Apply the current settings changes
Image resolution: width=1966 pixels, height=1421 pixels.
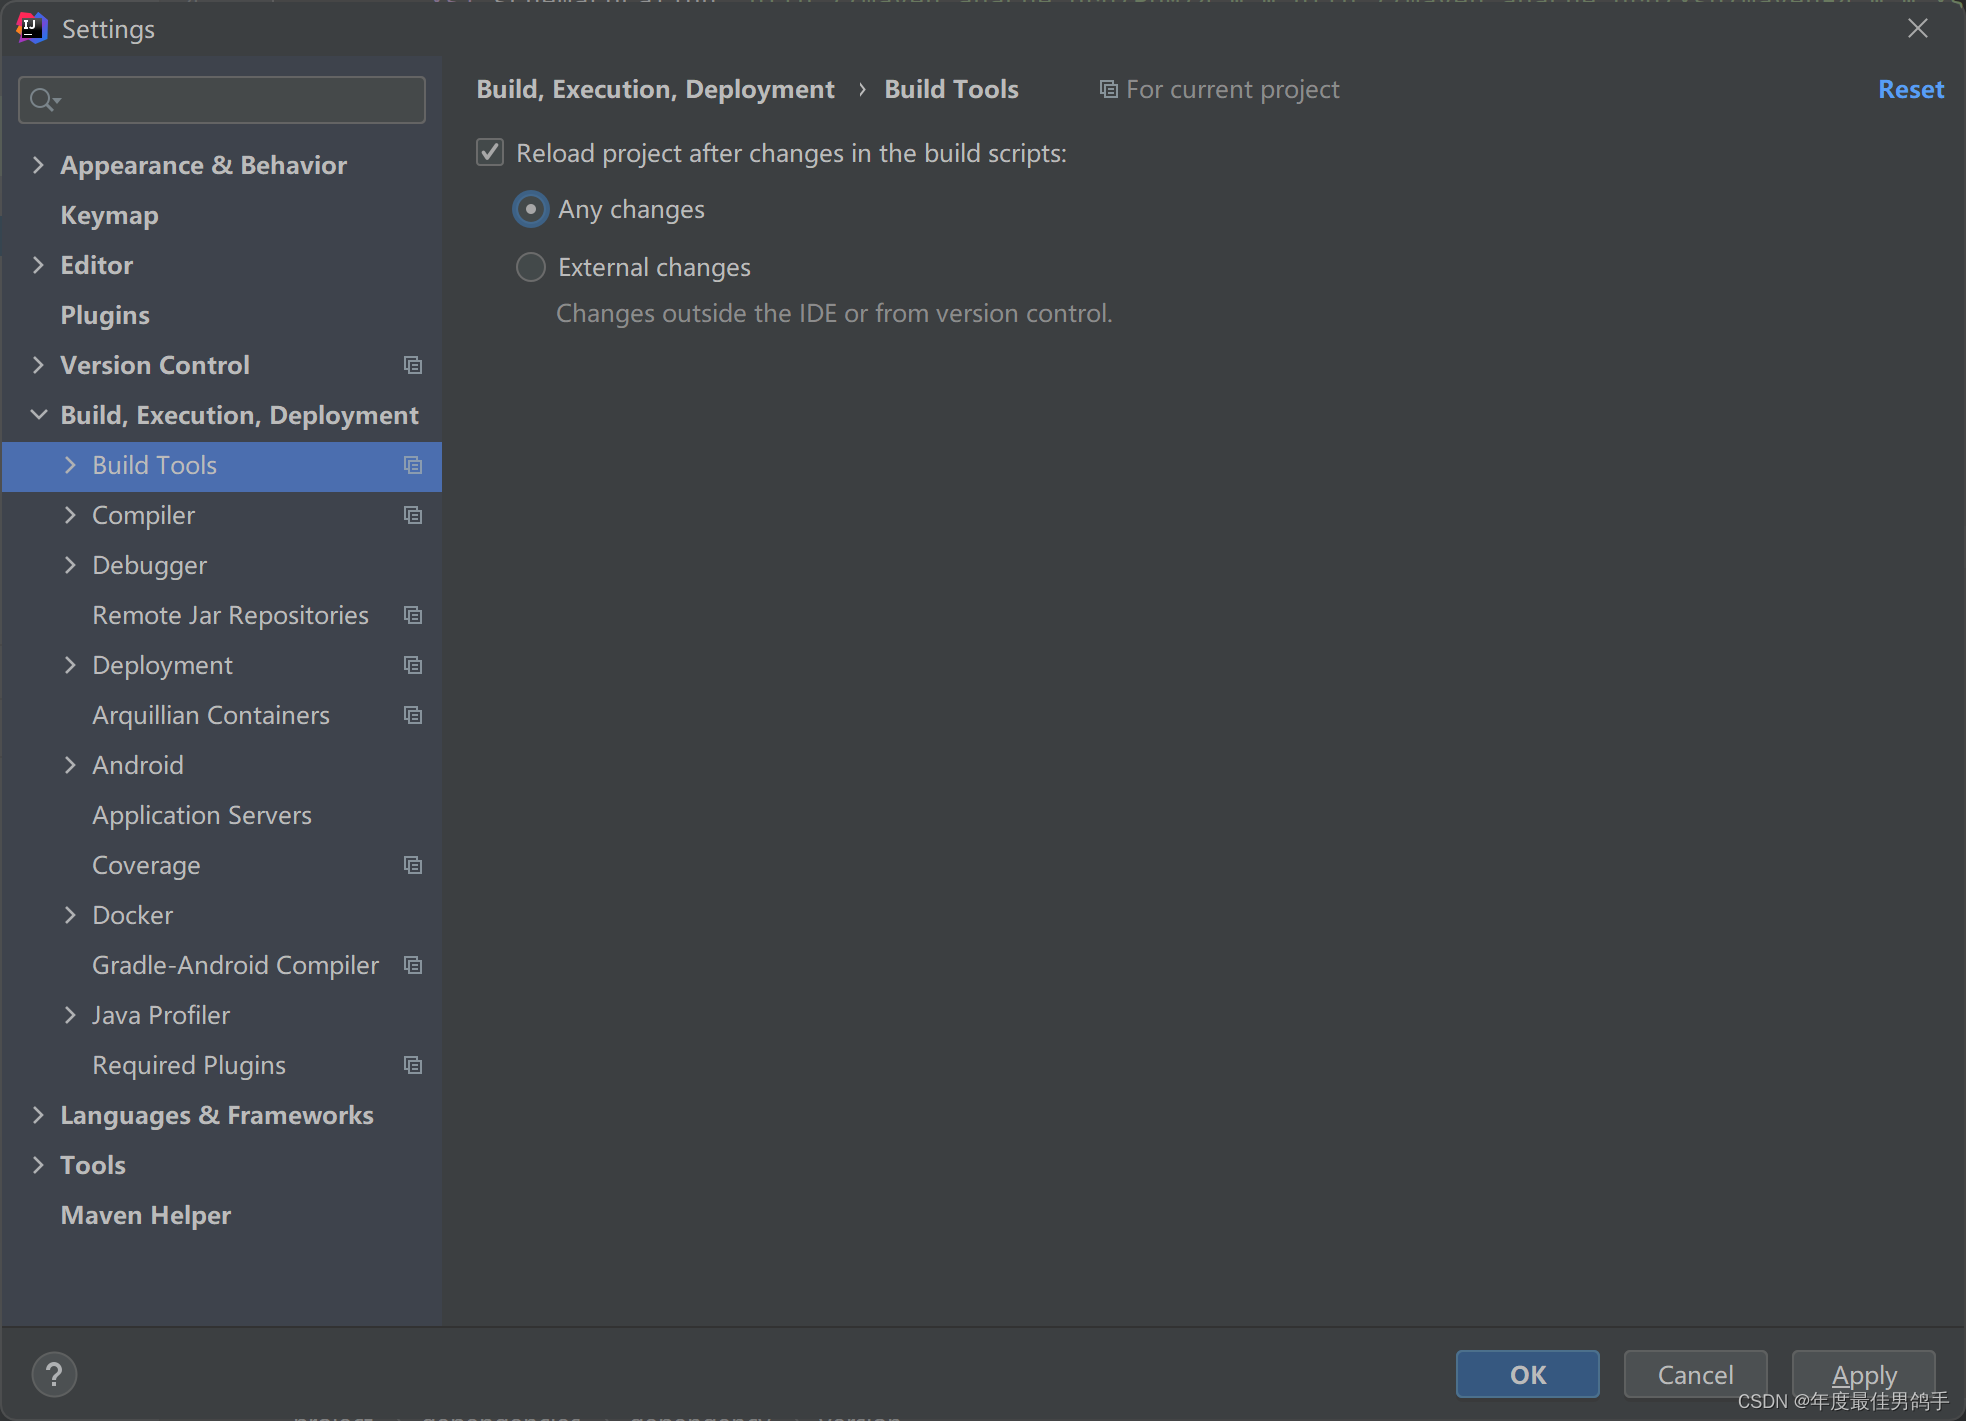point(1862,1374)
